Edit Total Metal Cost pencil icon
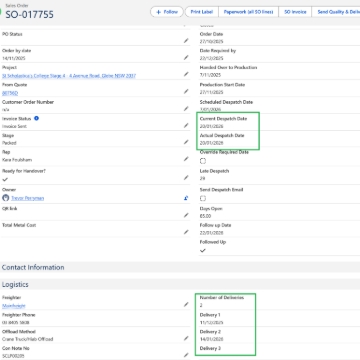 click(x=186, y=232)
